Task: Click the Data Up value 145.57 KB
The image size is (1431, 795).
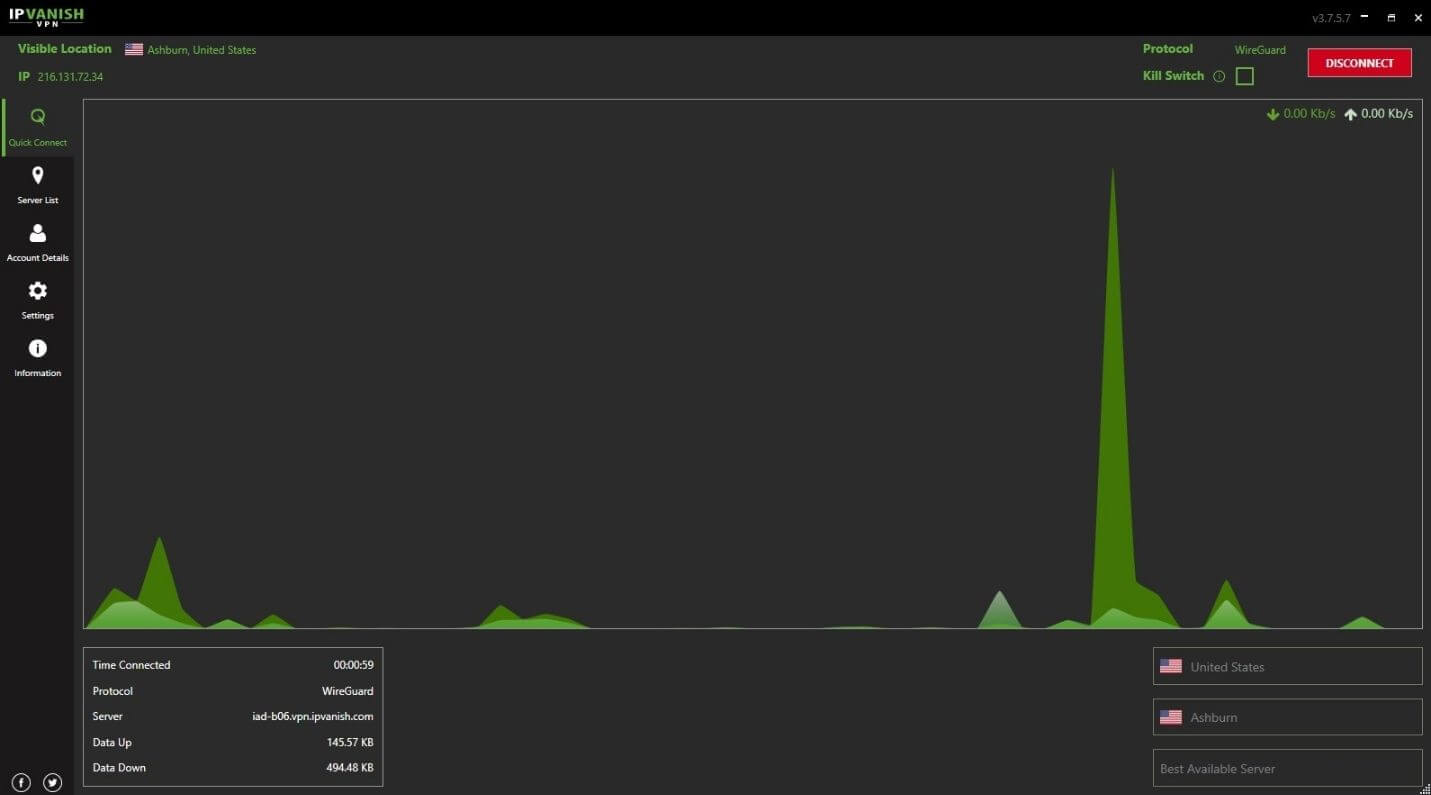Action: 350,742
